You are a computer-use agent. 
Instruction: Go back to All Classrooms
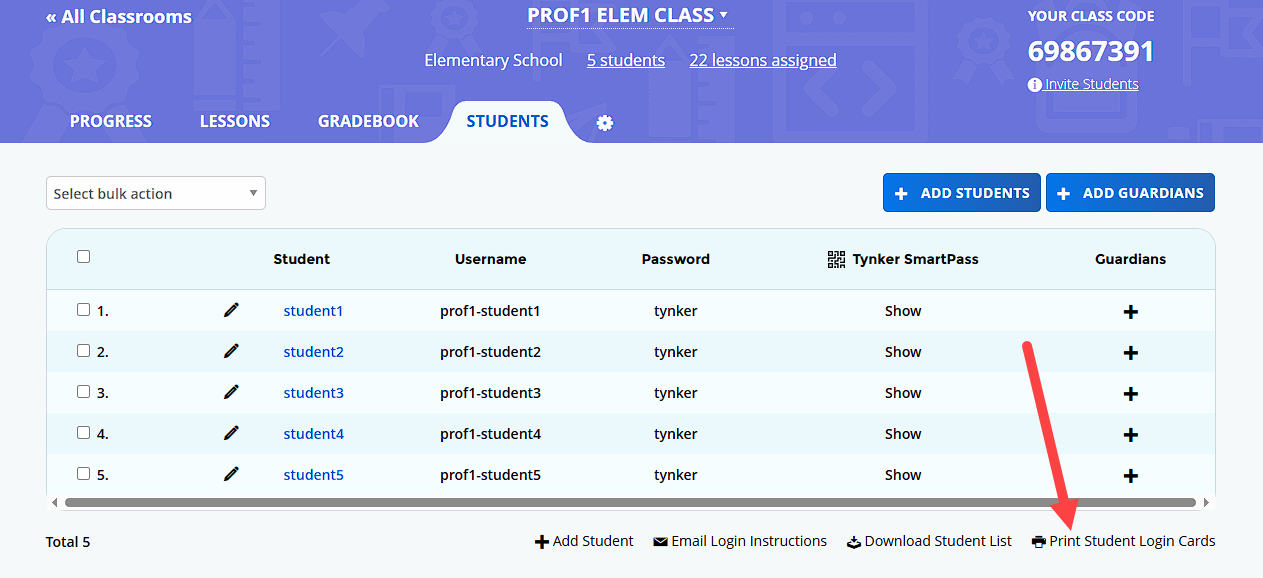point(119,17)
